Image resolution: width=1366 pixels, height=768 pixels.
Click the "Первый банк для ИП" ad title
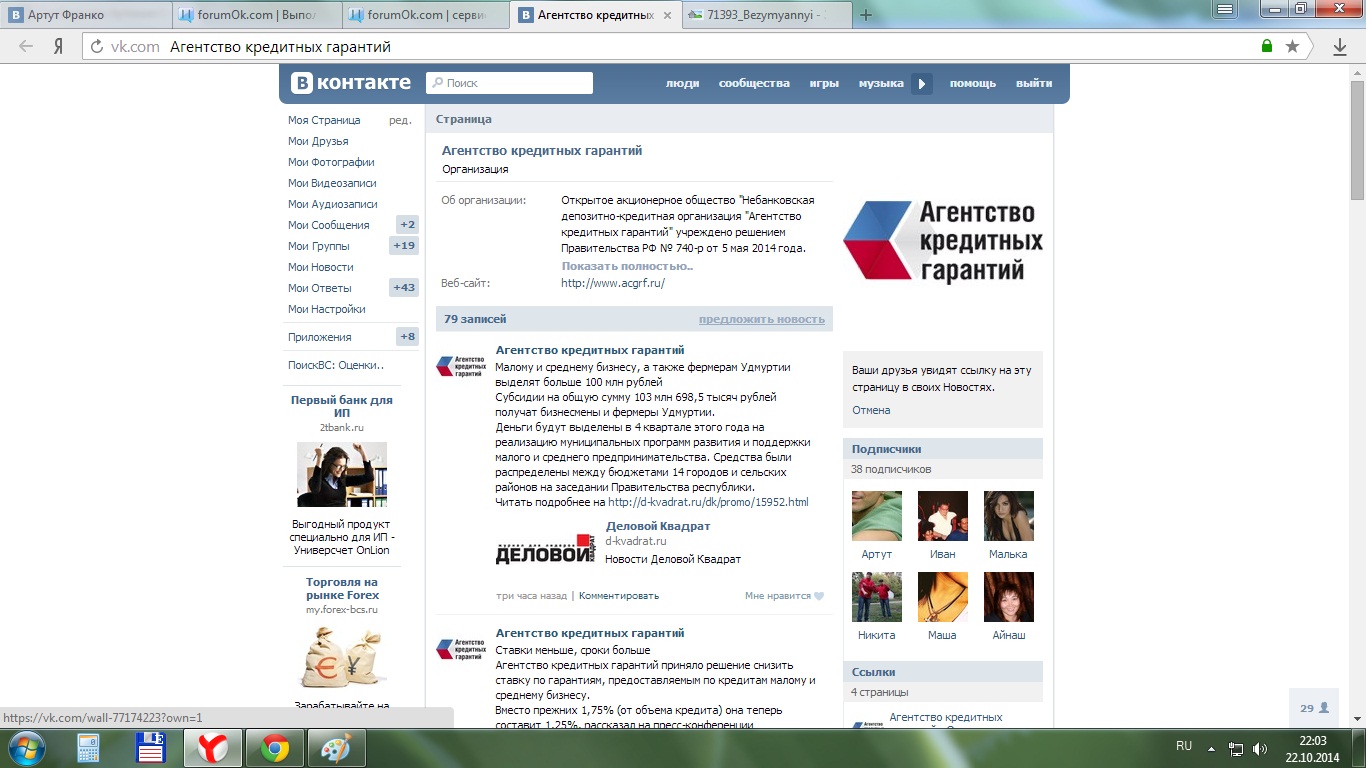[x=342, y=406]
